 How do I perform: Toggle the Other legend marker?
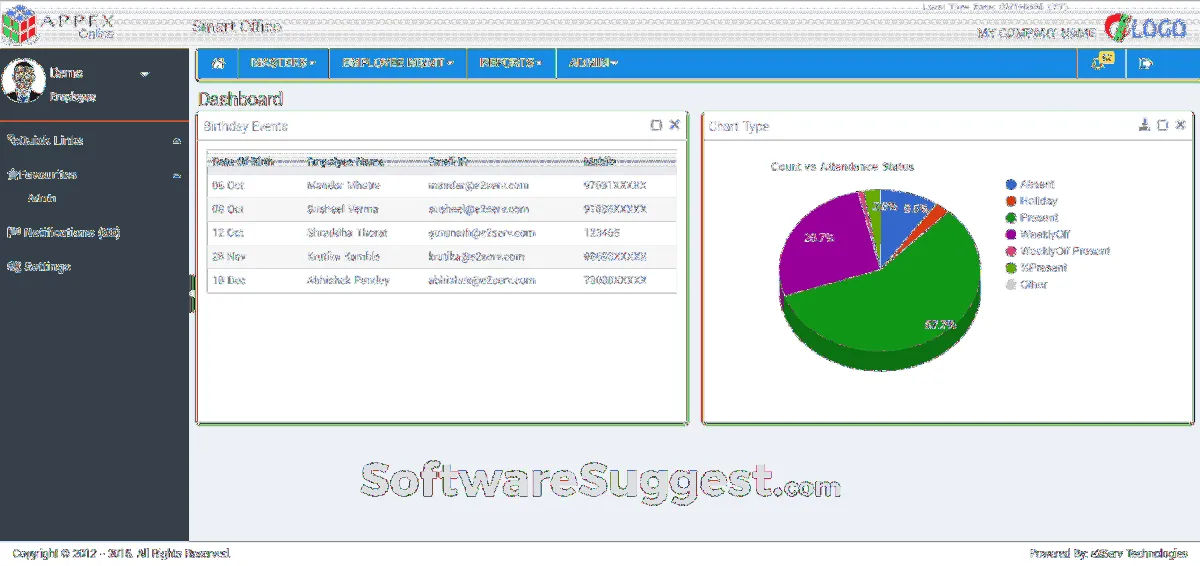pyautogui.click(x=1011, y=285)
